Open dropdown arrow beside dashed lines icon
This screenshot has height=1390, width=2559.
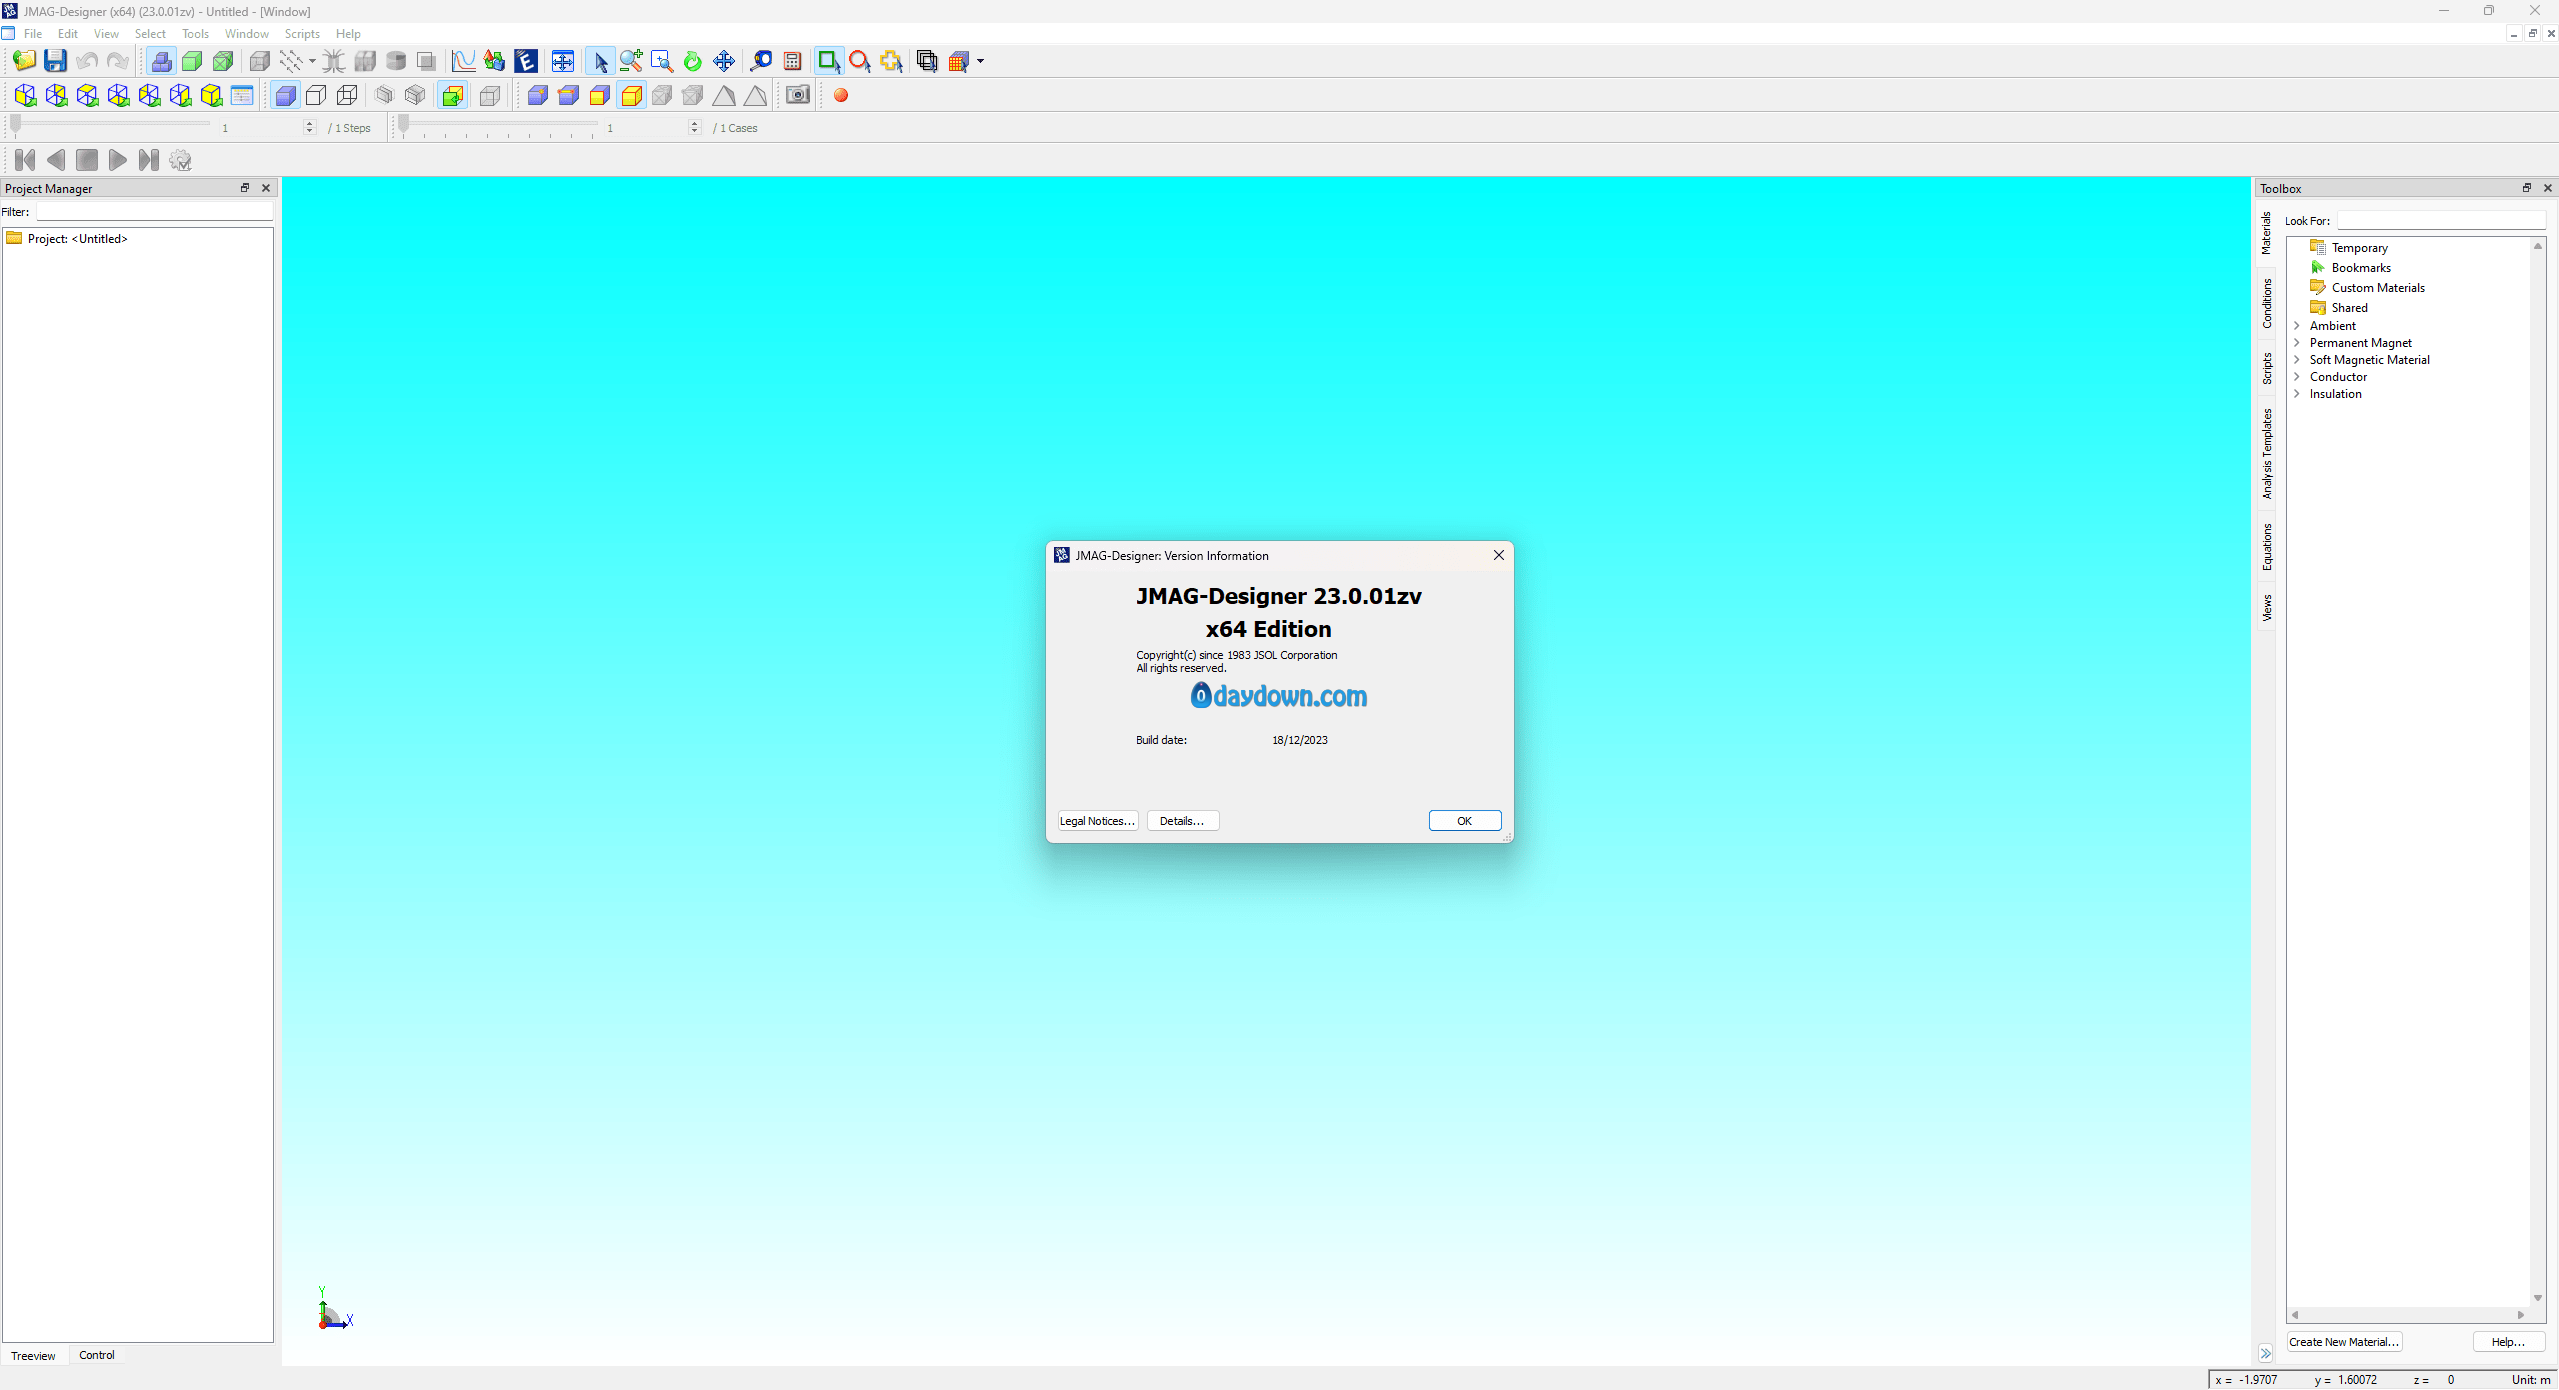pyautogui.click(x=312, y=61)
